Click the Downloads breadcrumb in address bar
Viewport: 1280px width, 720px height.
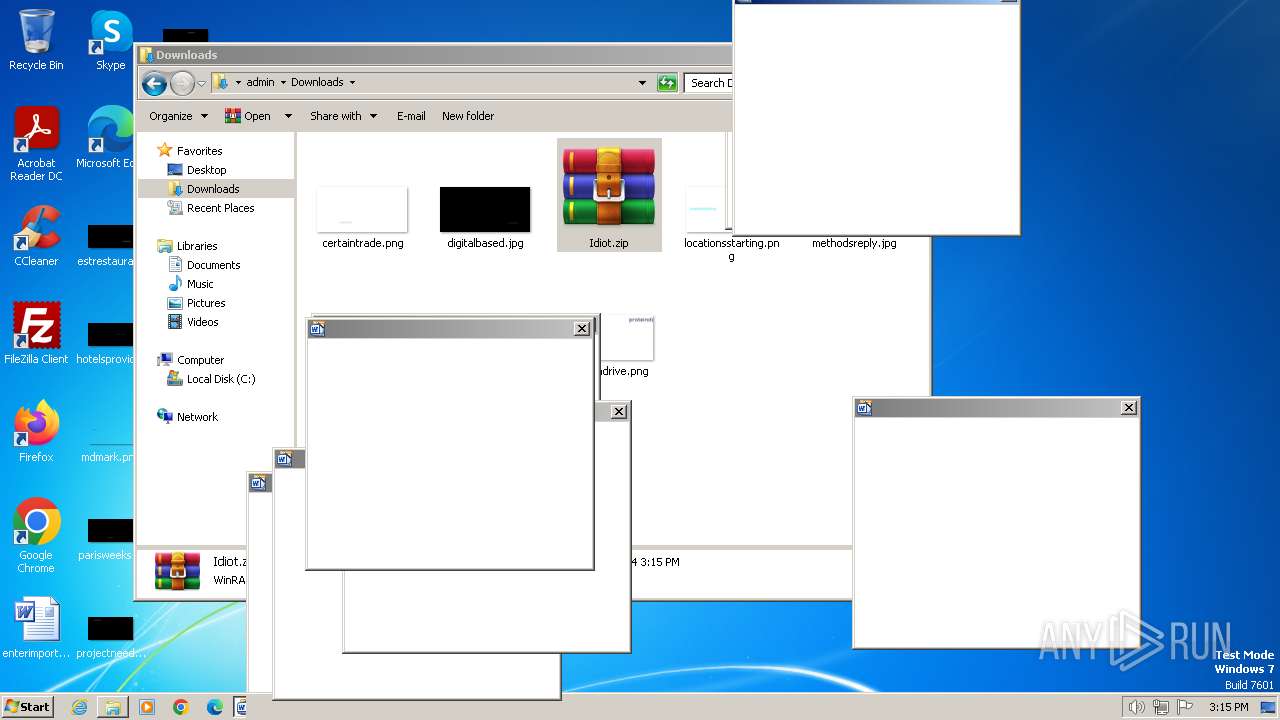coord(317,83)
